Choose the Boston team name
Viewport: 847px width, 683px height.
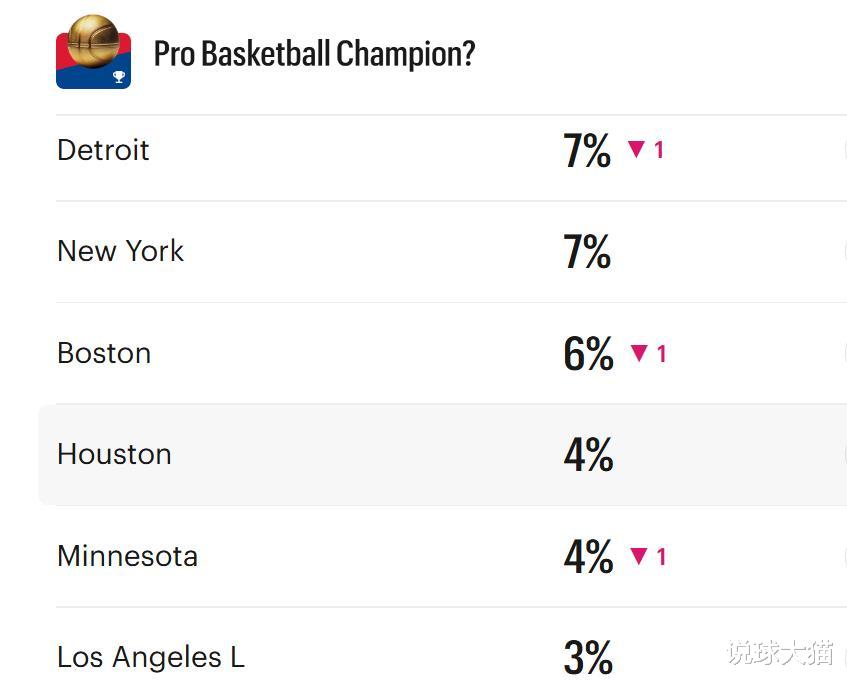pos(104,353)
